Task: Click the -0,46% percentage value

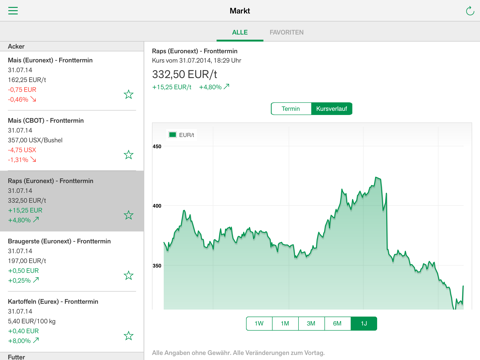Action: [18, 99]
